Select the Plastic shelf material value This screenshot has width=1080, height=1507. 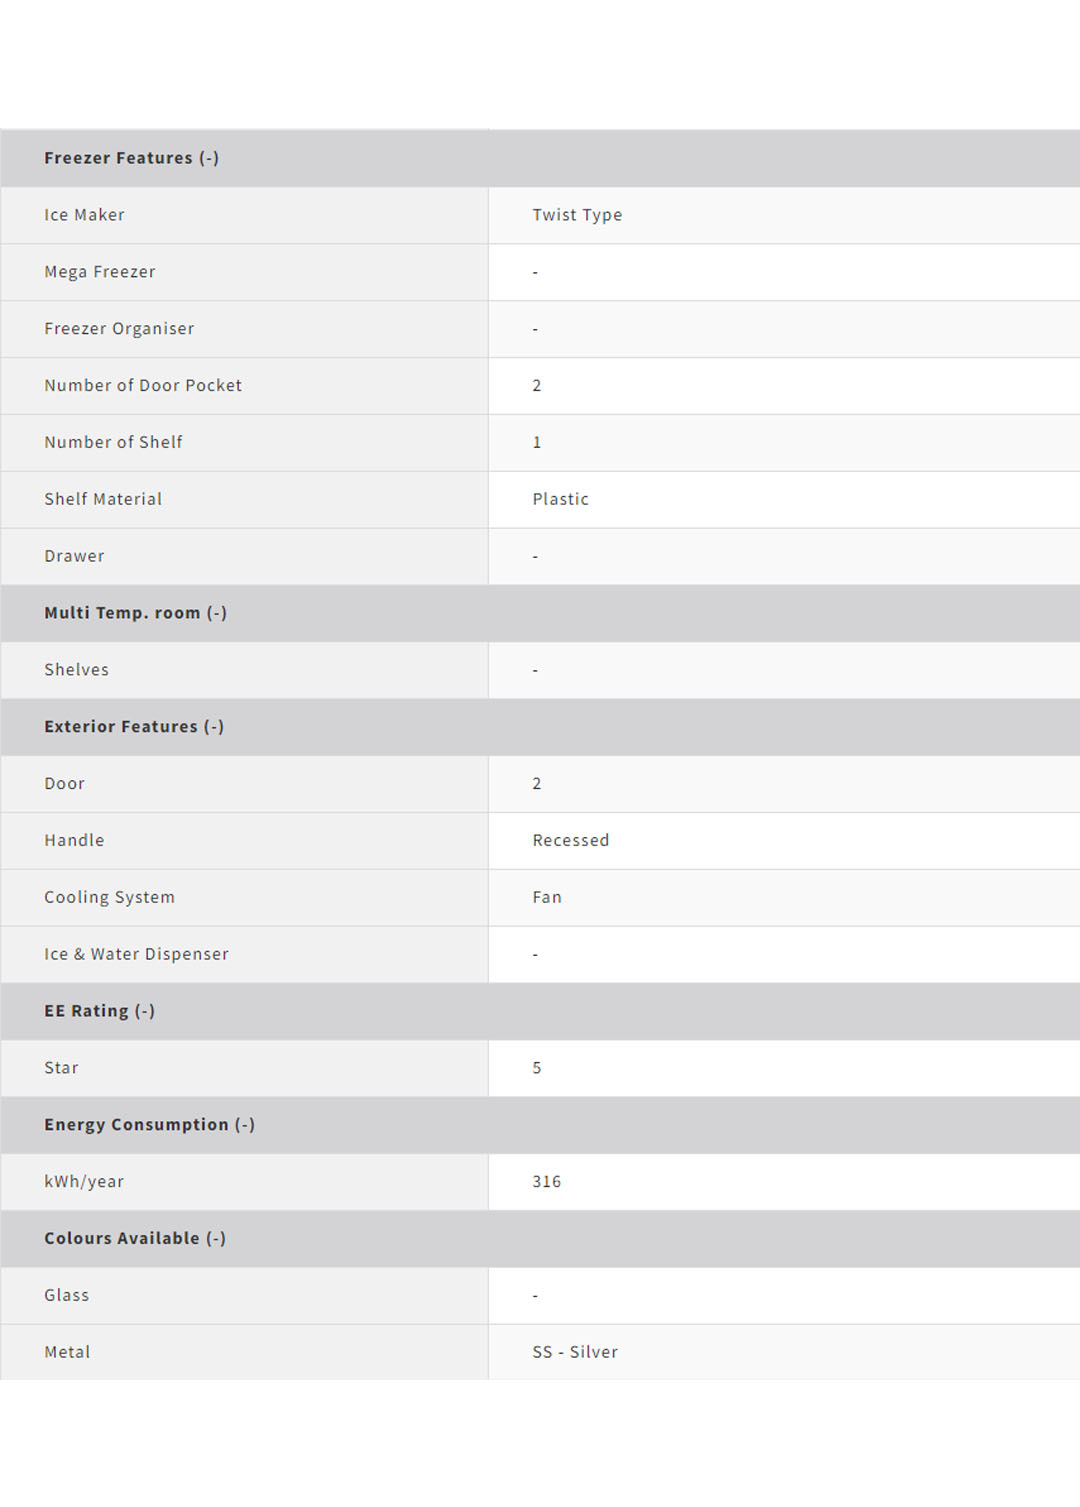560,499
